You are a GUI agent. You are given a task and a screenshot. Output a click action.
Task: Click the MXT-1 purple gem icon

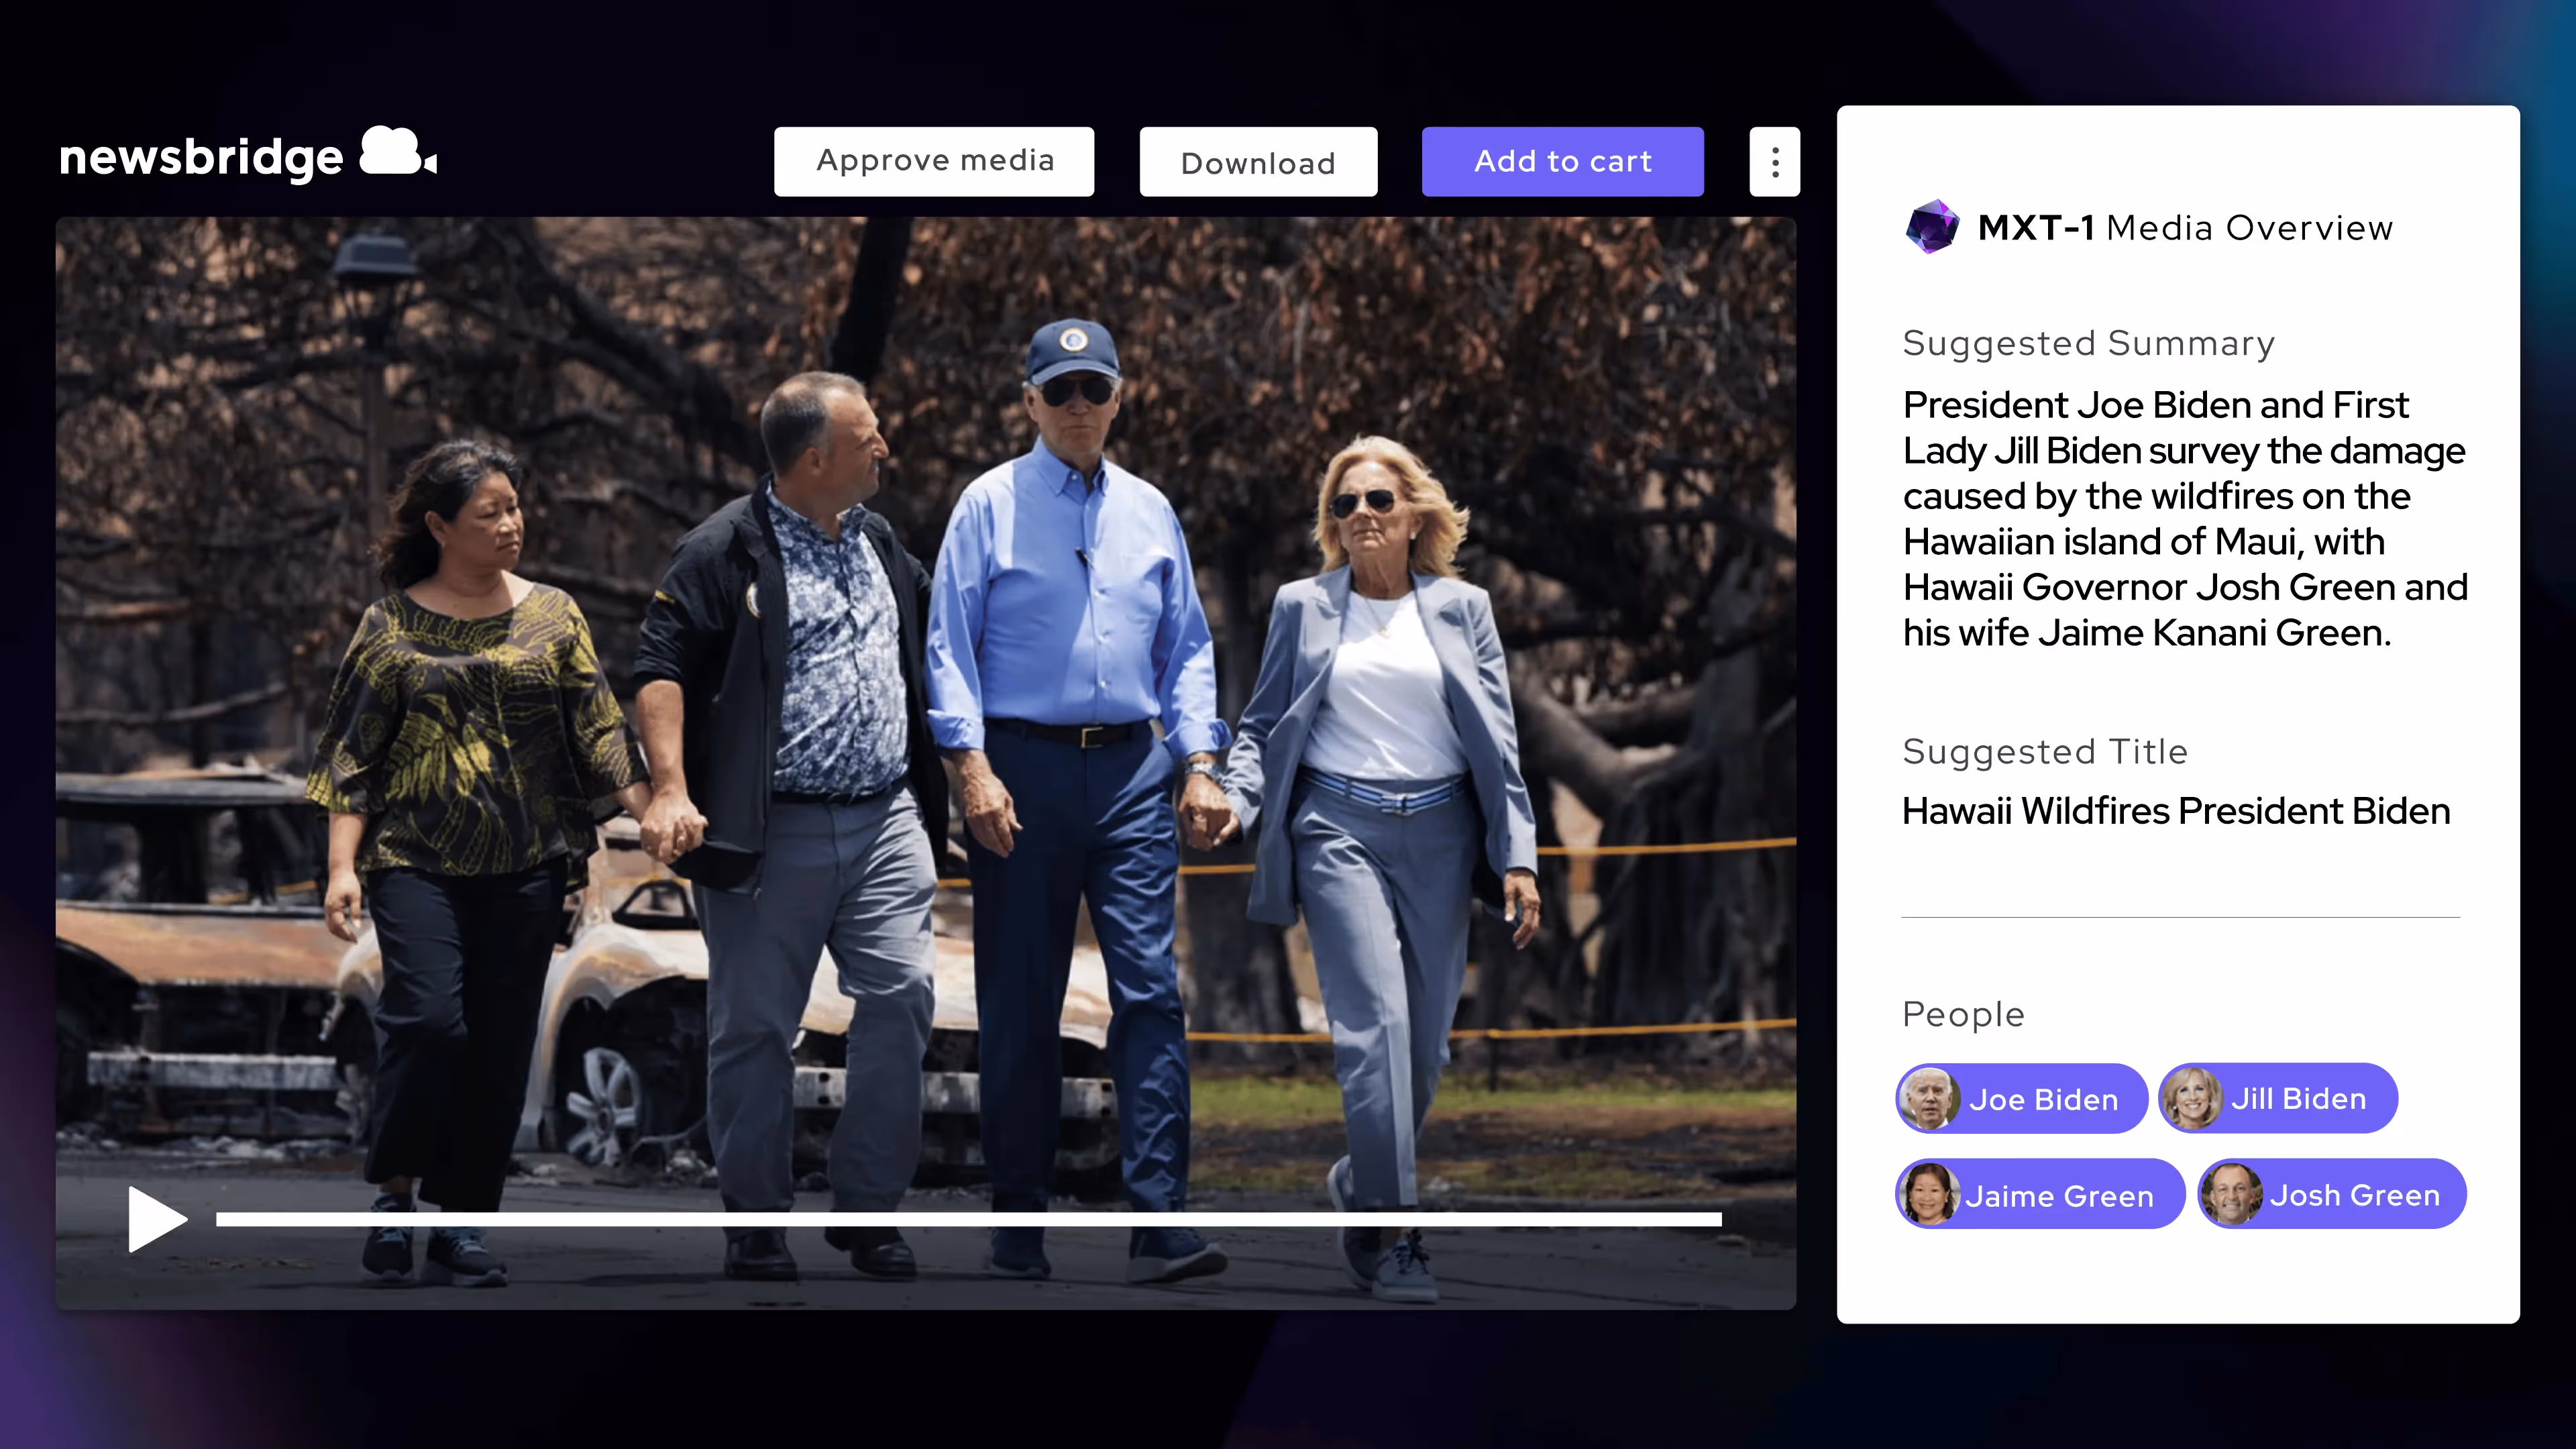tap(1931, 227)
